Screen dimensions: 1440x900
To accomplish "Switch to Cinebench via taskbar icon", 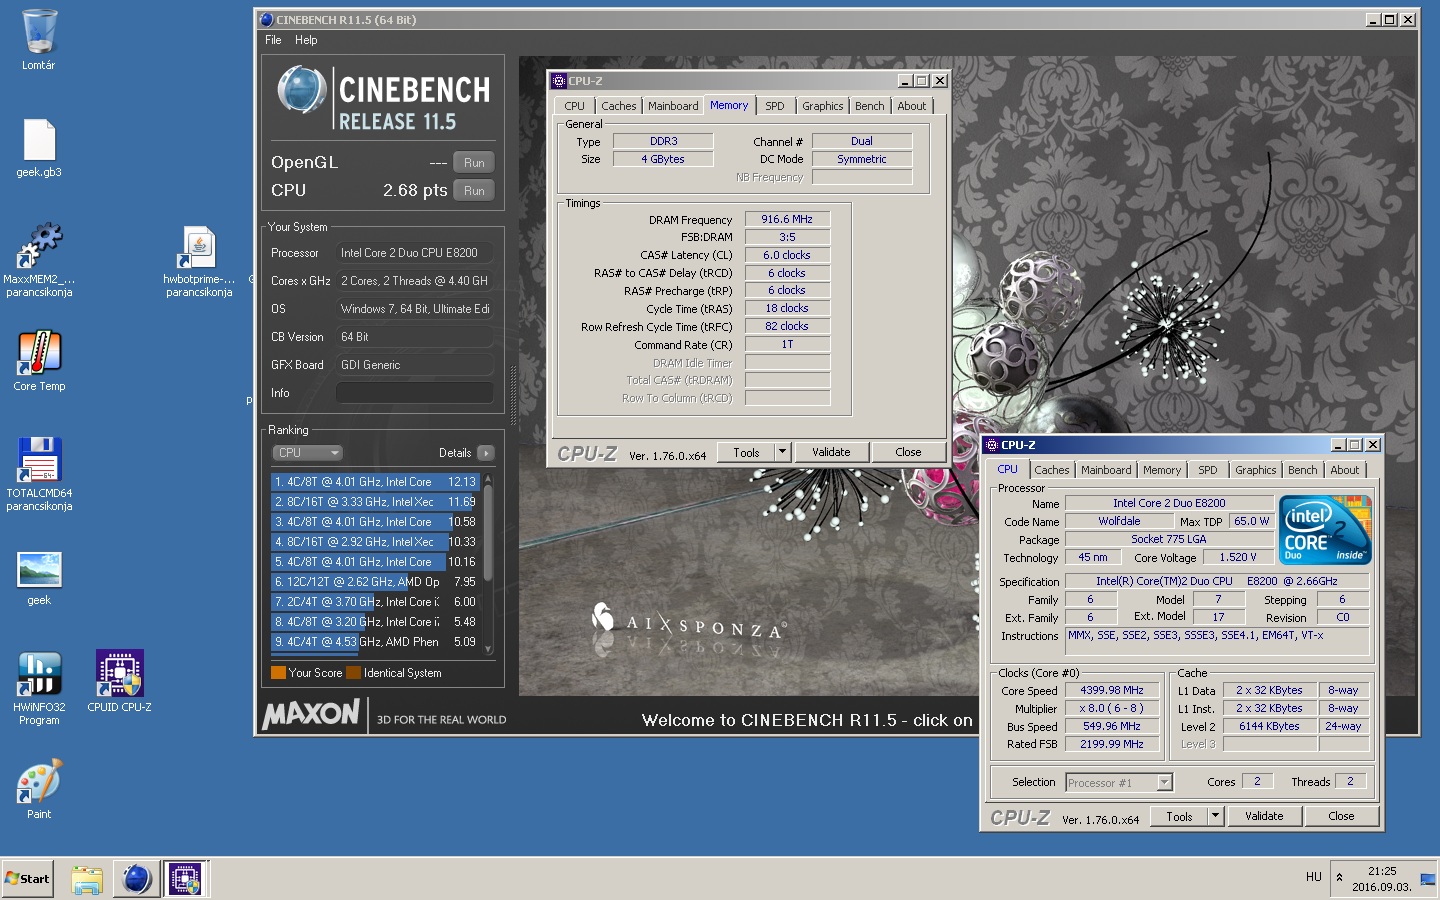I will coord(136,879).
